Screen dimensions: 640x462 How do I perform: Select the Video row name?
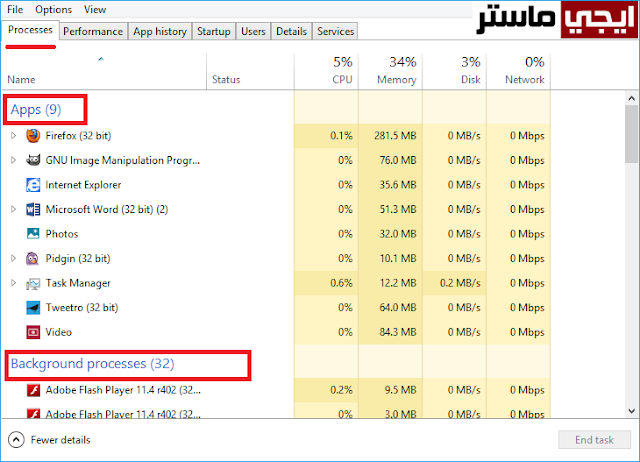[58, 332]
